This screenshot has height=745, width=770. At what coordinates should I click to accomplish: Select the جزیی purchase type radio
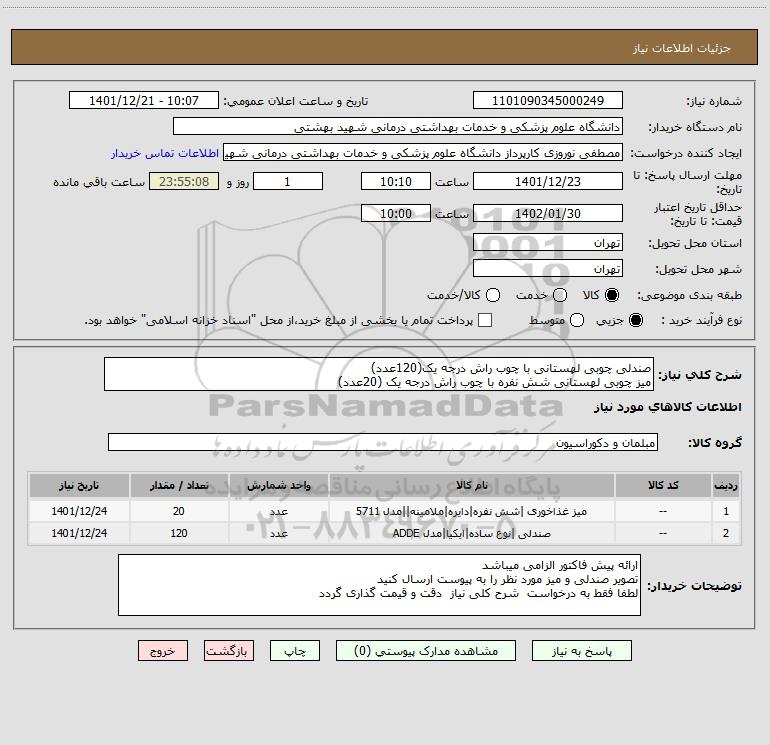[x=635, y=320]
